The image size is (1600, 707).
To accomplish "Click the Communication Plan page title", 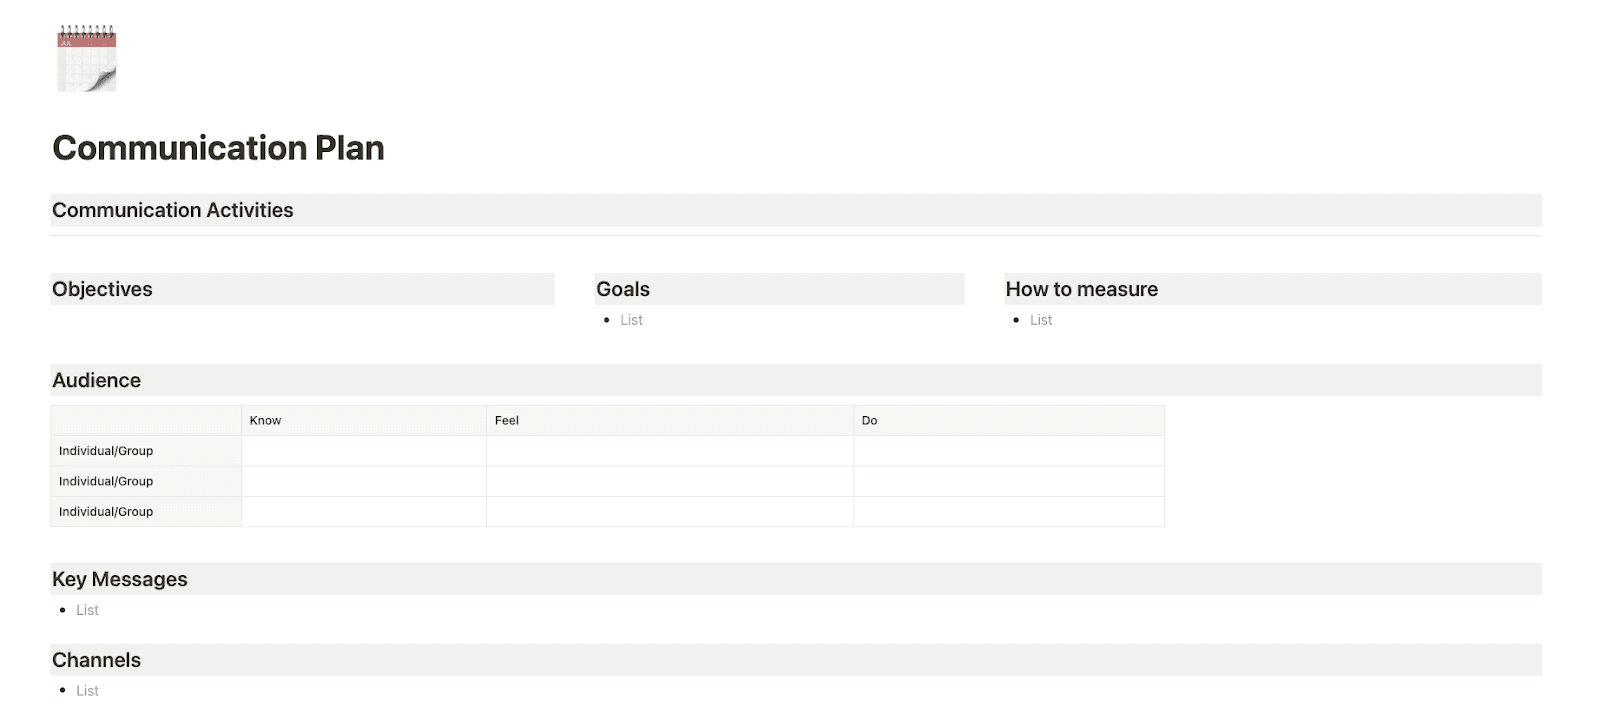I will (x=218, y=148).
